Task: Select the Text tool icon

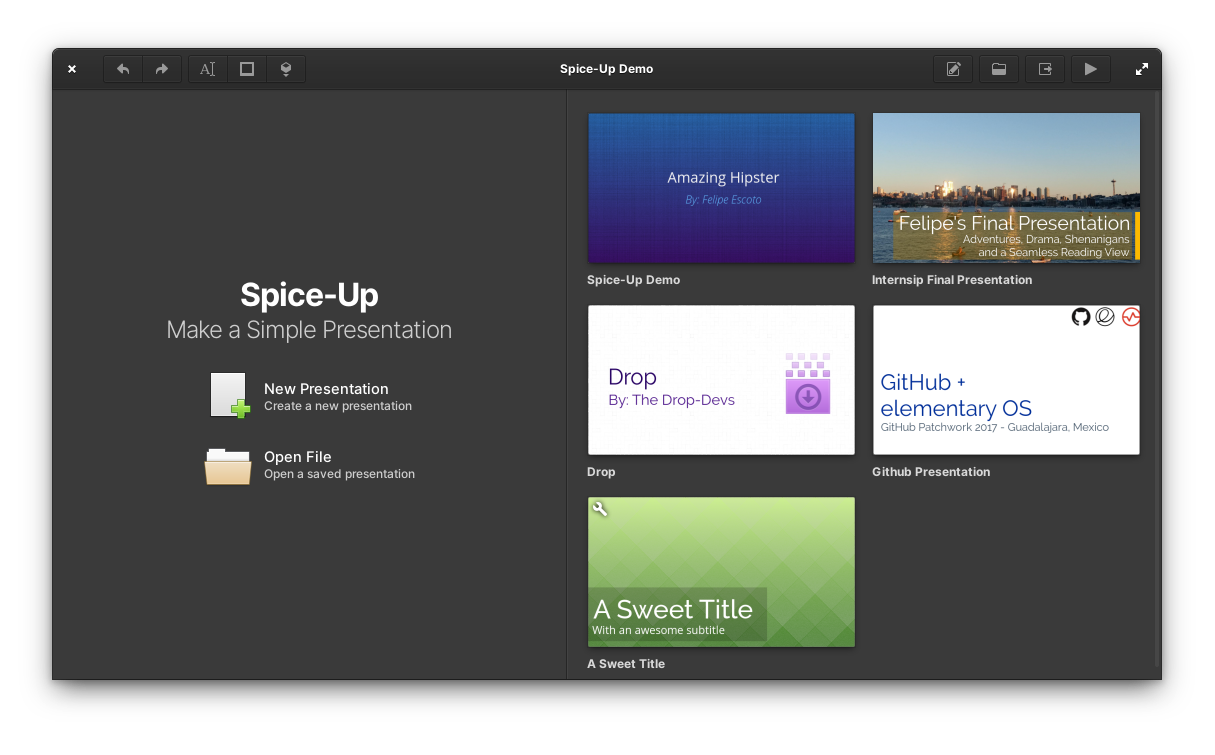Action: (207, 69)
